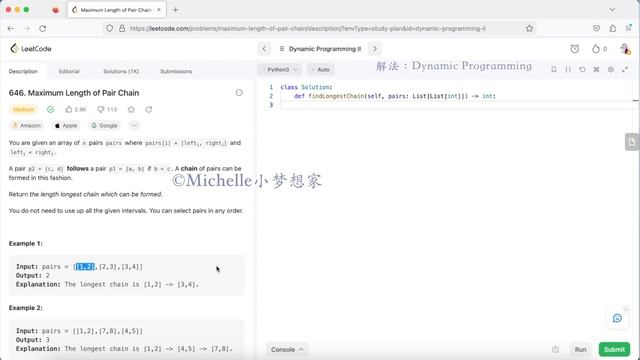Go to next problem in study plan
Image resolution: width=640 pixels, height=360 pixels.
(x=375, y=49)
